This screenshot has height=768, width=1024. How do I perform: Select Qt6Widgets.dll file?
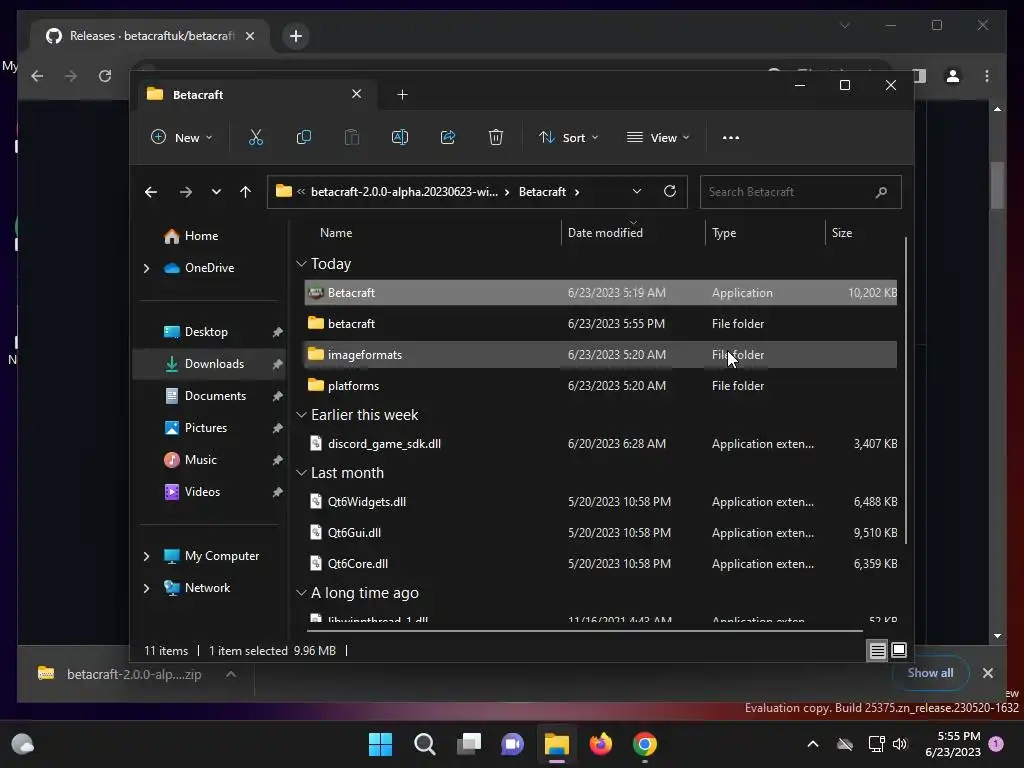pyautogui.click(x=600, y=502)
